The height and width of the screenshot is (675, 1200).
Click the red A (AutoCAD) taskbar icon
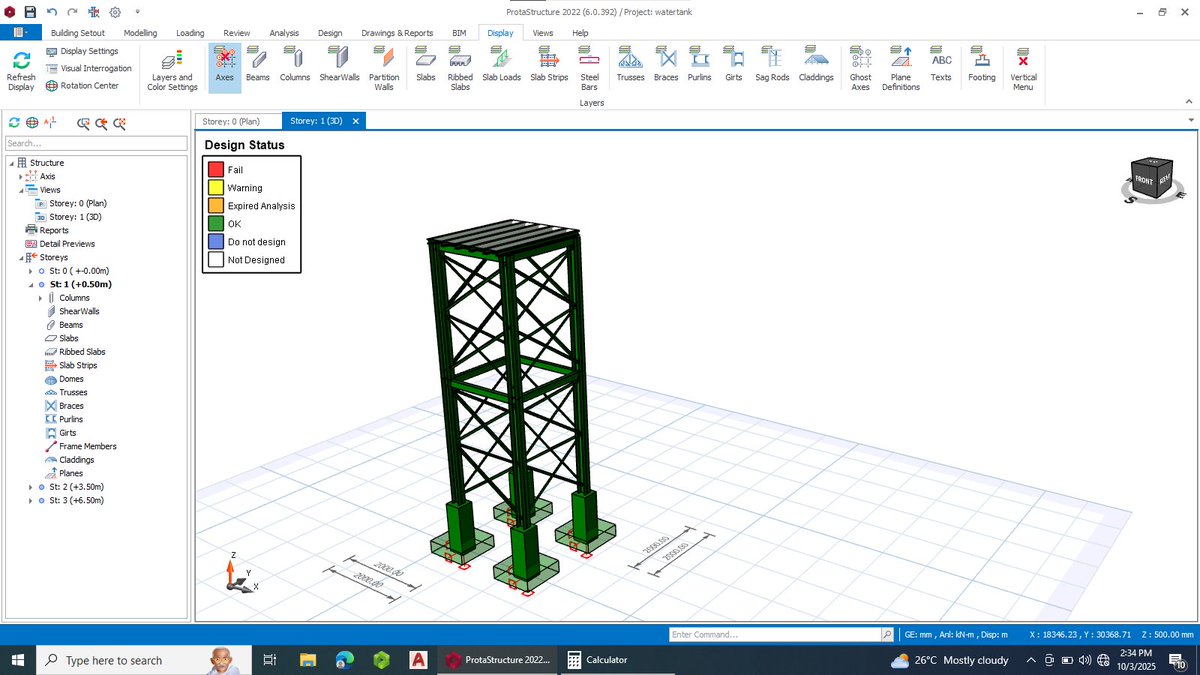(x=419, y=660)
